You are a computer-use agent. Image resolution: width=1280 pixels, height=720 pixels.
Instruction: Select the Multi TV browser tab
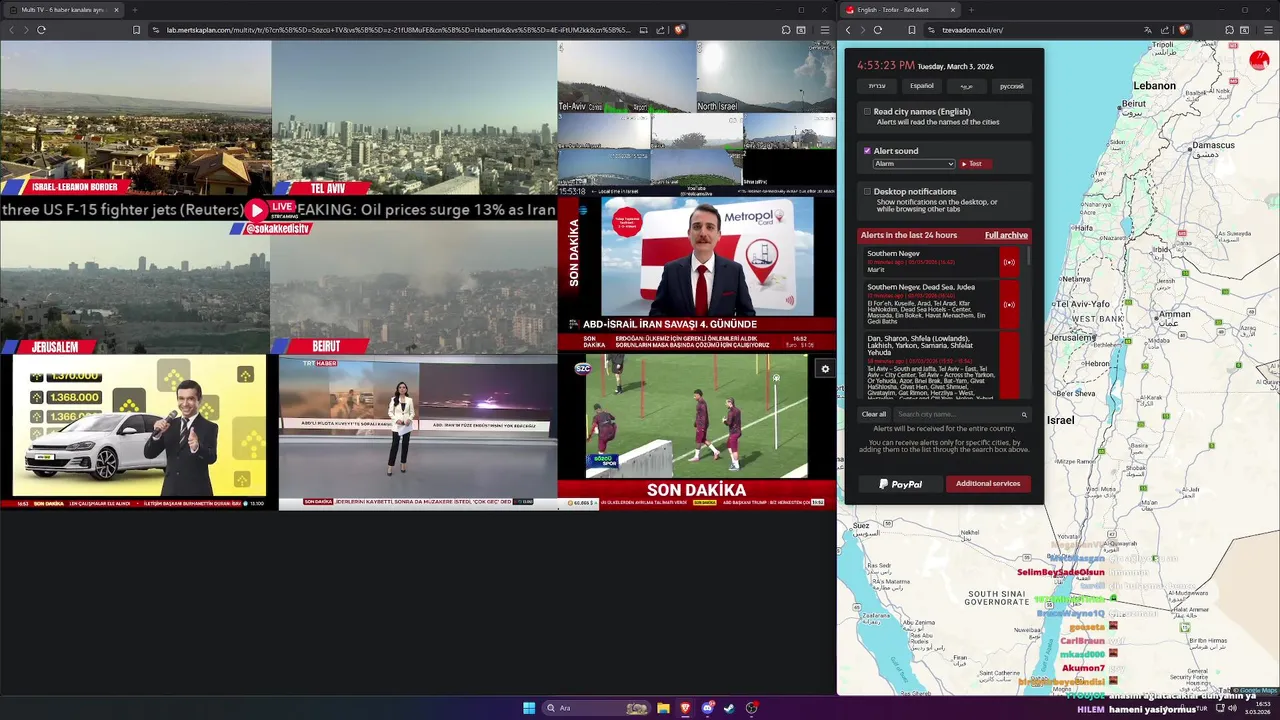62,10
